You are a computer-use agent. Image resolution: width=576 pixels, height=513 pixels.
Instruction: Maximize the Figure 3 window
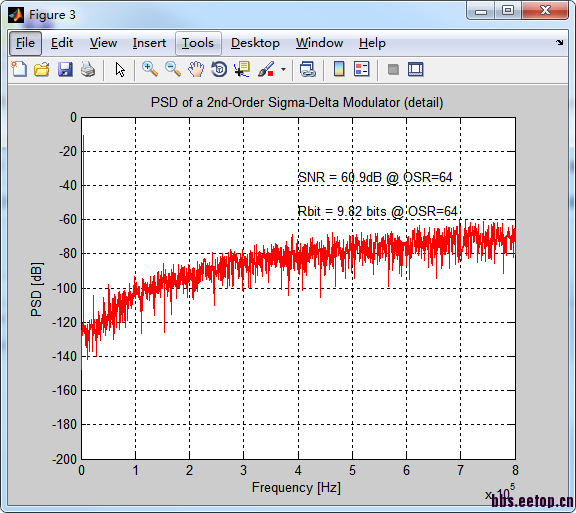click(508, 11)
